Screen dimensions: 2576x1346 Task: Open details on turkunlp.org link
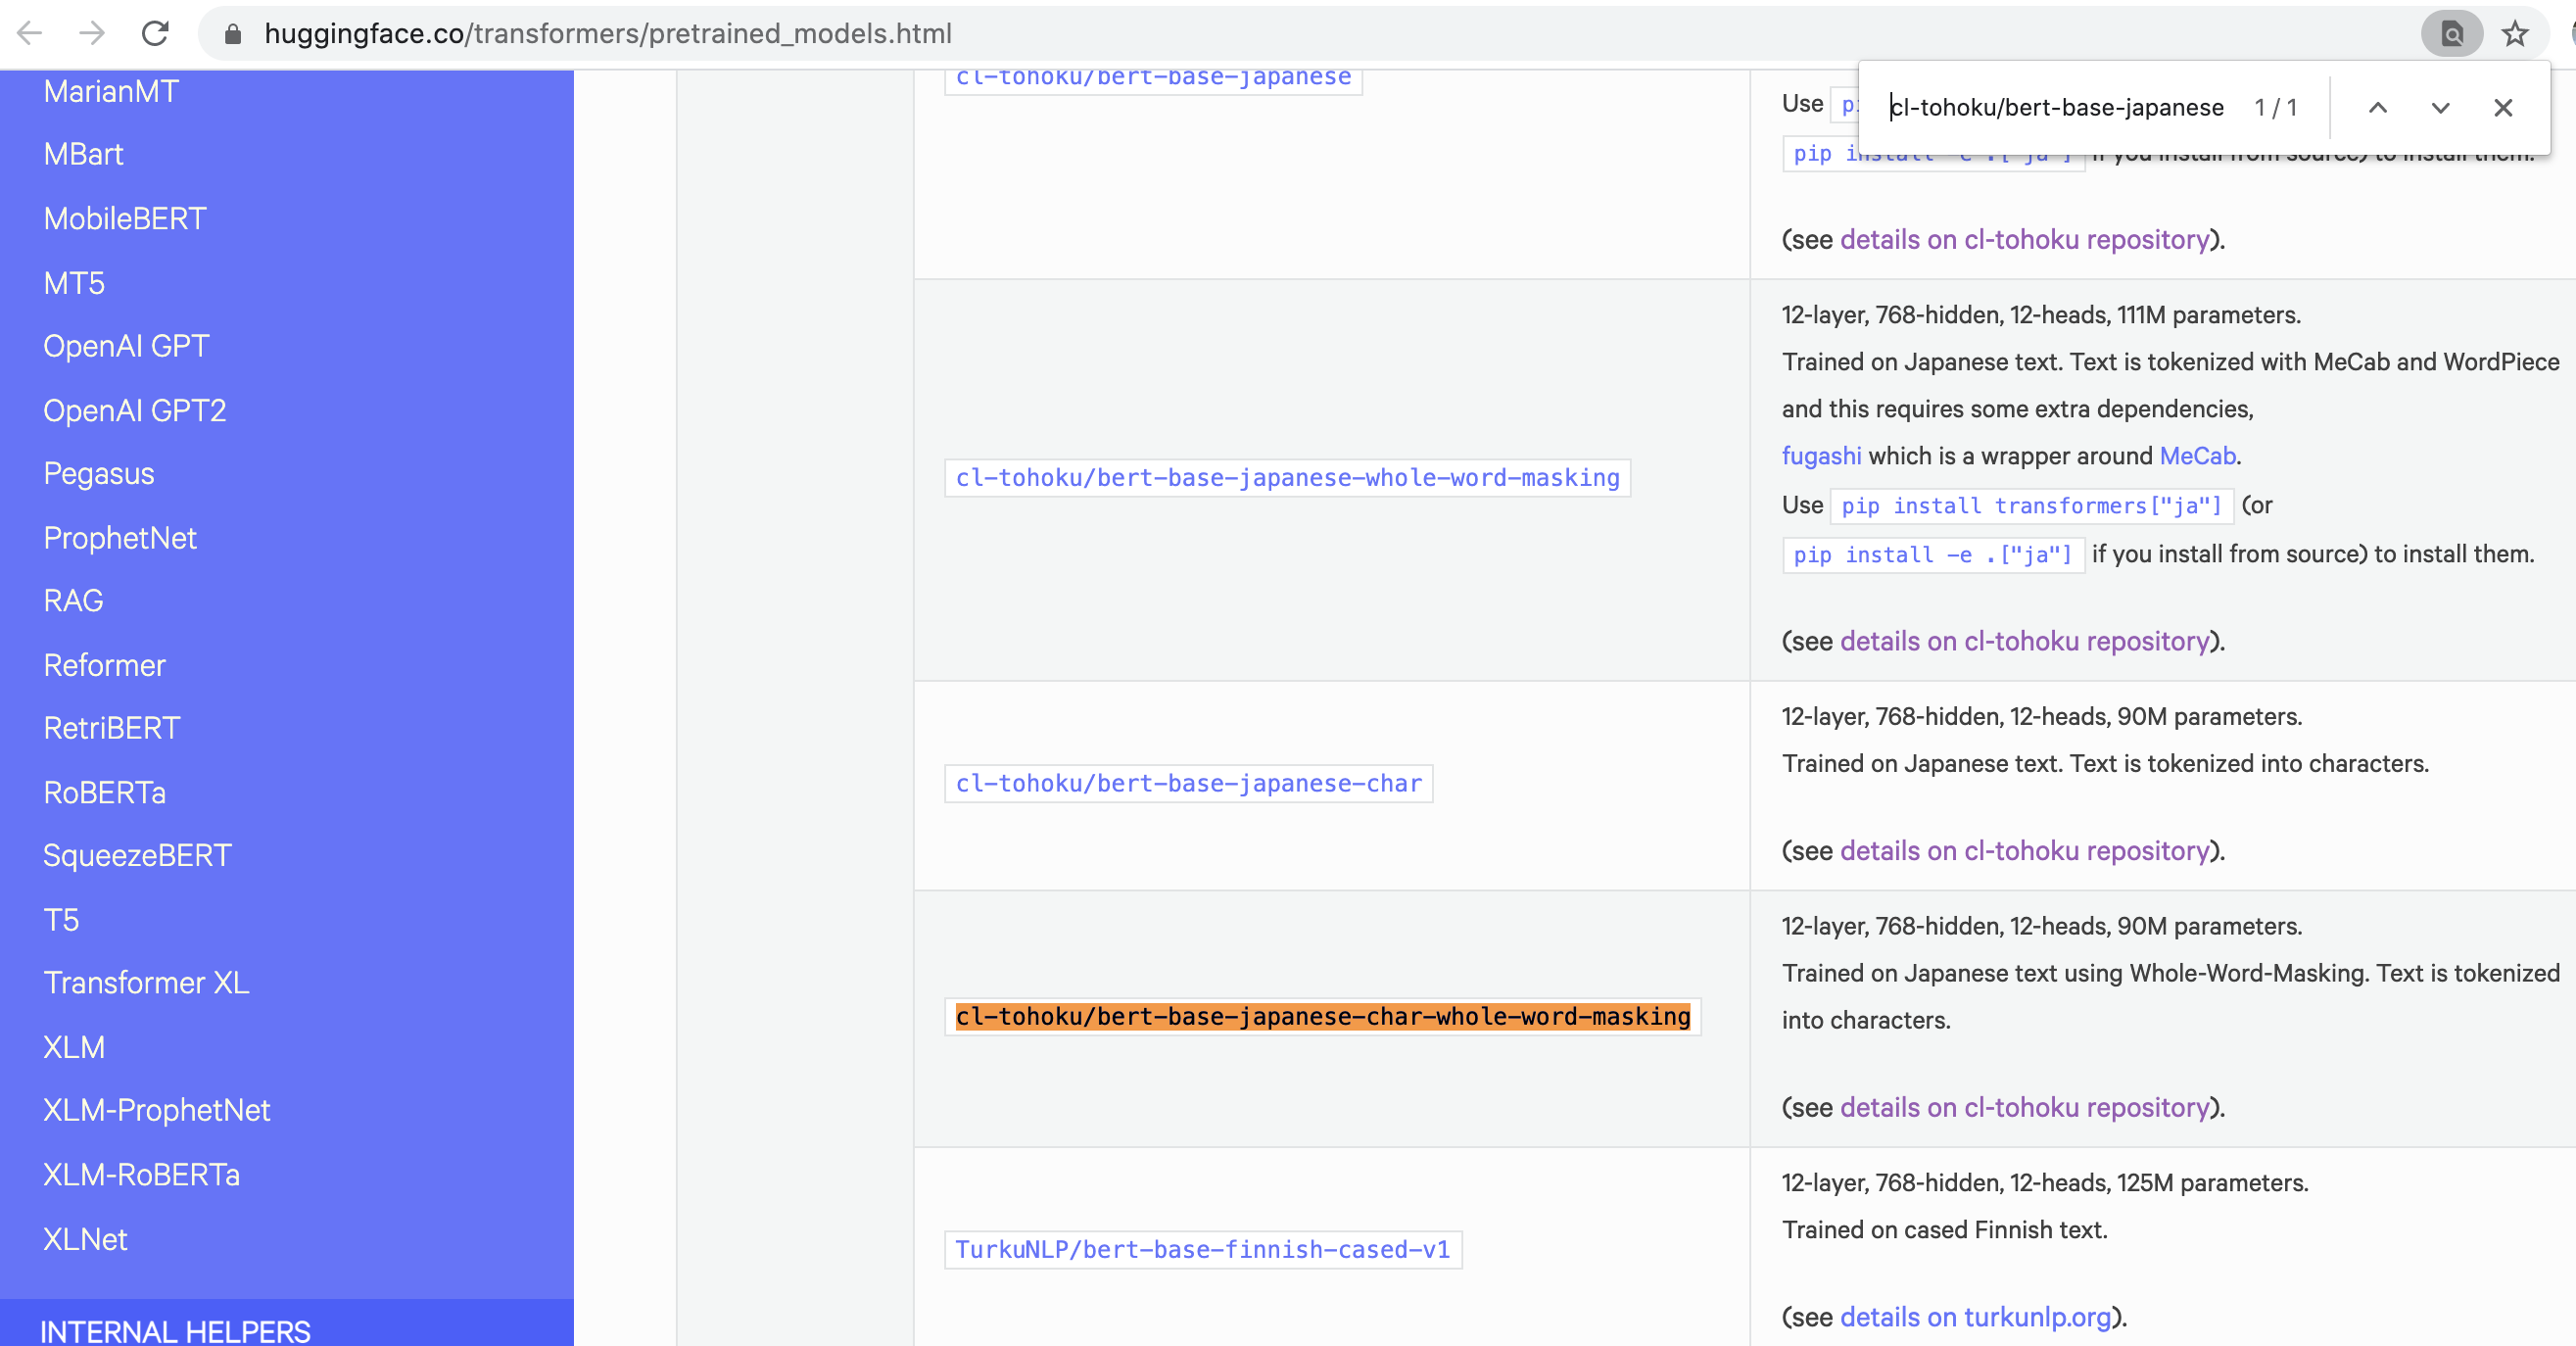point(1975,1317)
